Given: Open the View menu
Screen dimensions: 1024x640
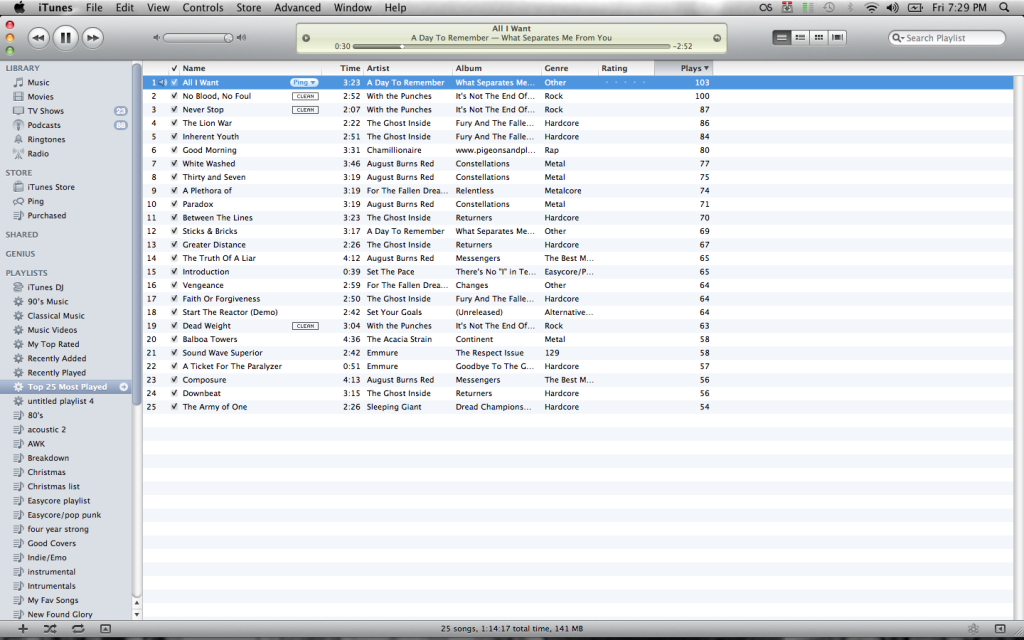Looking at the screenshot, I should [x=158, y=8].
